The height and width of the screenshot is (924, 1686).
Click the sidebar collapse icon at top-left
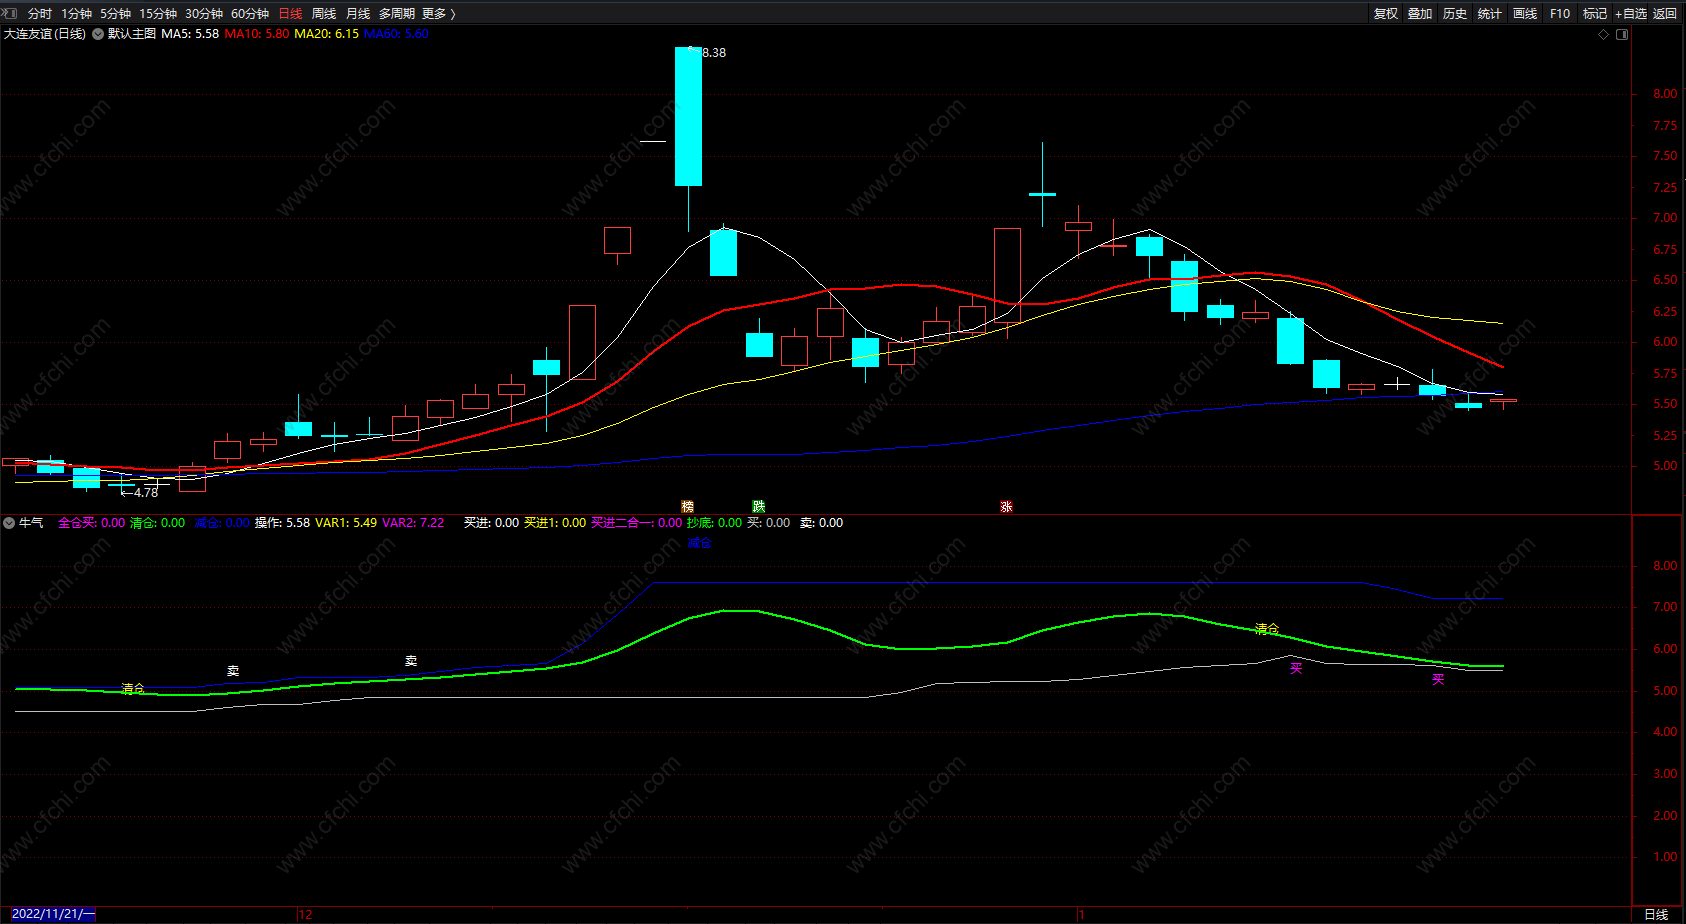[11, 13]
